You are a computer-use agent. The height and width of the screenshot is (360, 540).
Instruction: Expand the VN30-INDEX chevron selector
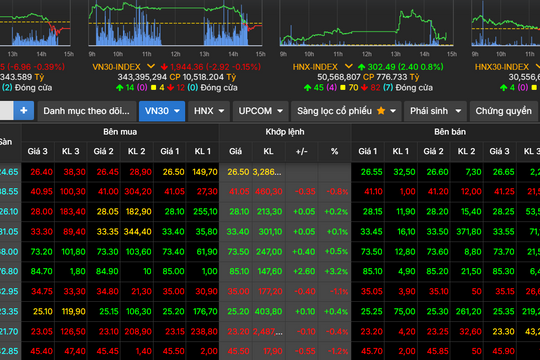coord(151,66)
